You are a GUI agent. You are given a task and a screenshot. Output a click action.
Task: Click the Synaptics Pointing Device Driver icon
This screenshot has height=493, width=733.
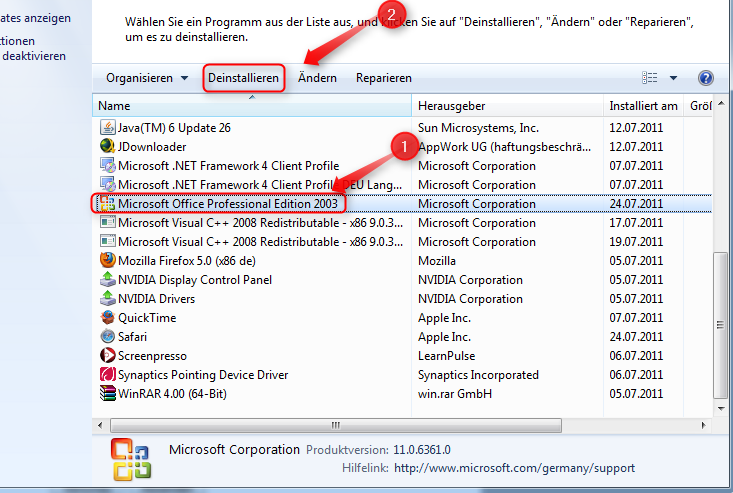tap(108, 375)
